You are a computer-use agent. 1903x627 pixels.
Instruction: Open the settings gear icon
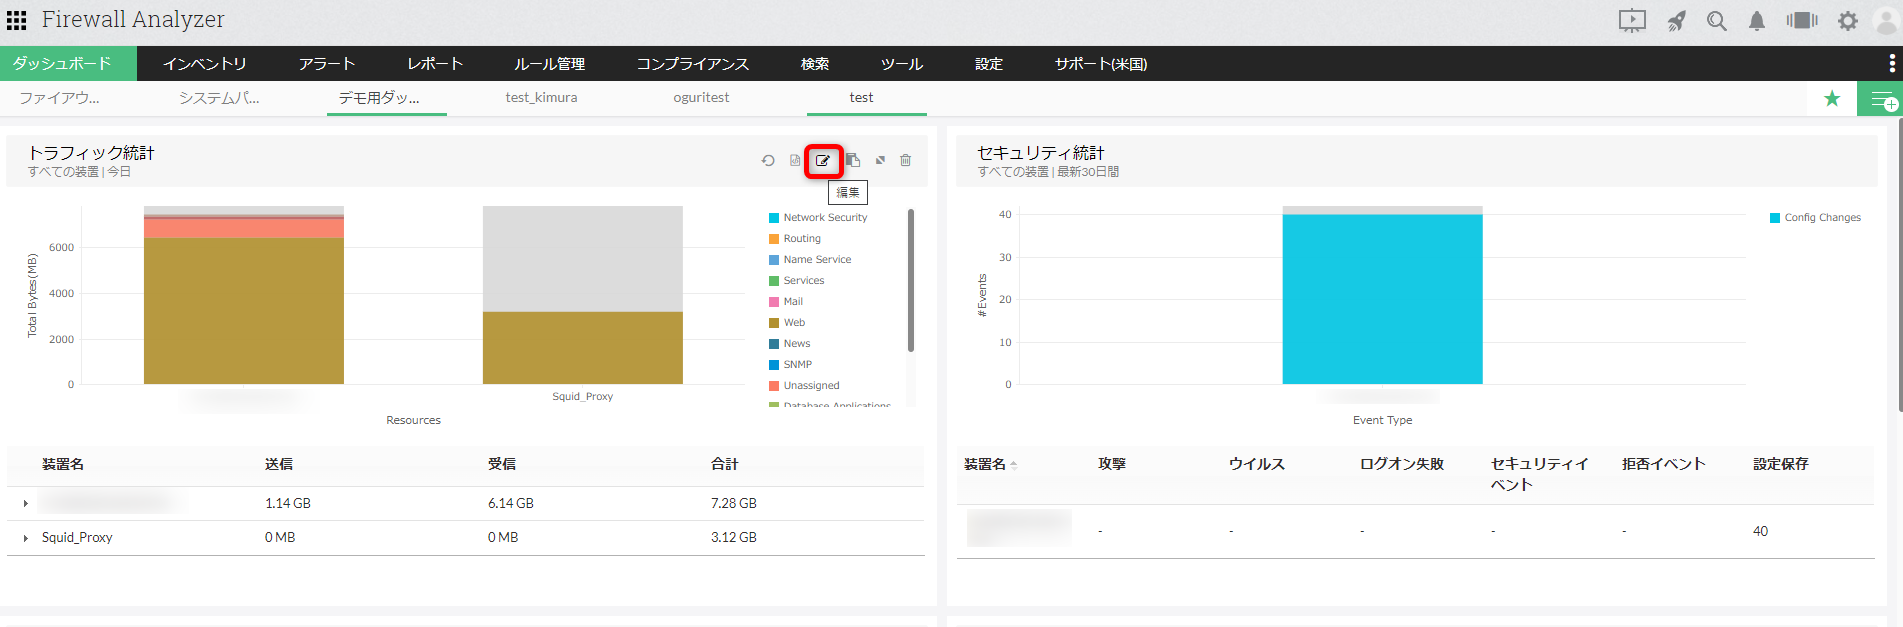click(x=1847, y=21)
